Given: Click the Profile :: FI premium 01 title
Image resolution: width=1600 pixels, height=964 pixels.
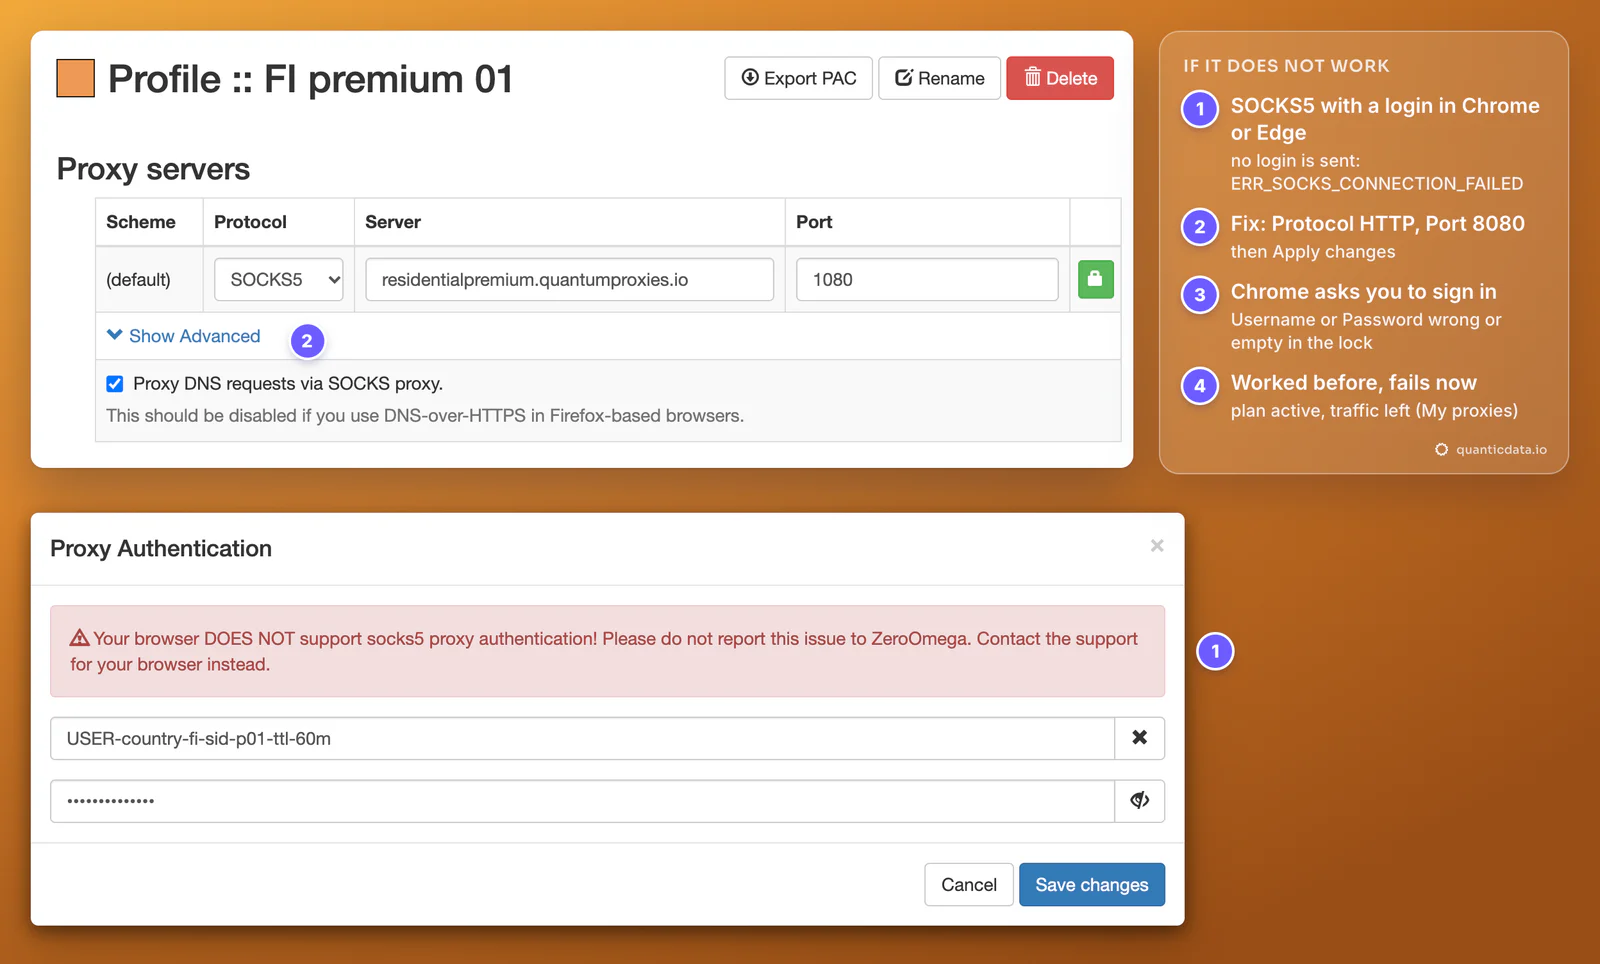Looking at the screenshot, I should 310,79.
